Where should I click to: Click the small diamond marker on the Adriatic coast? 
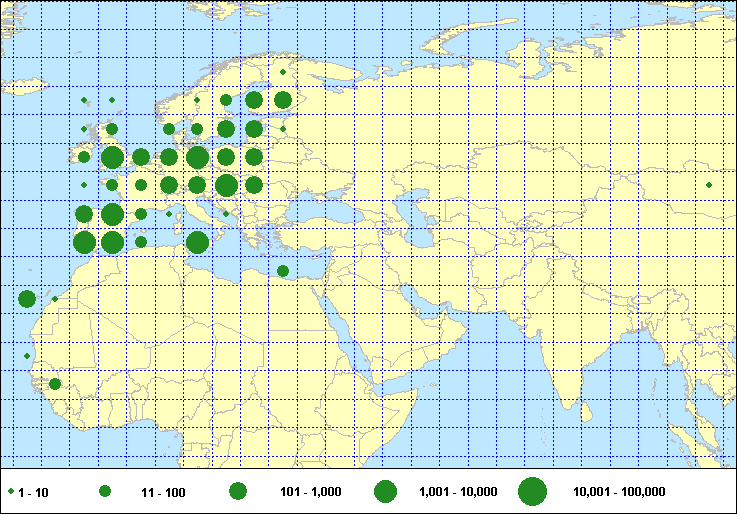pos(226,213)
